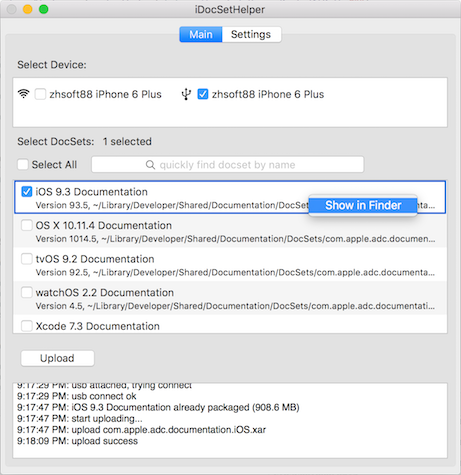Check Xcode 7.3 Documentation checkbox
The height and width of the screenshot is (475, 461).
click(x=27, y=326)
